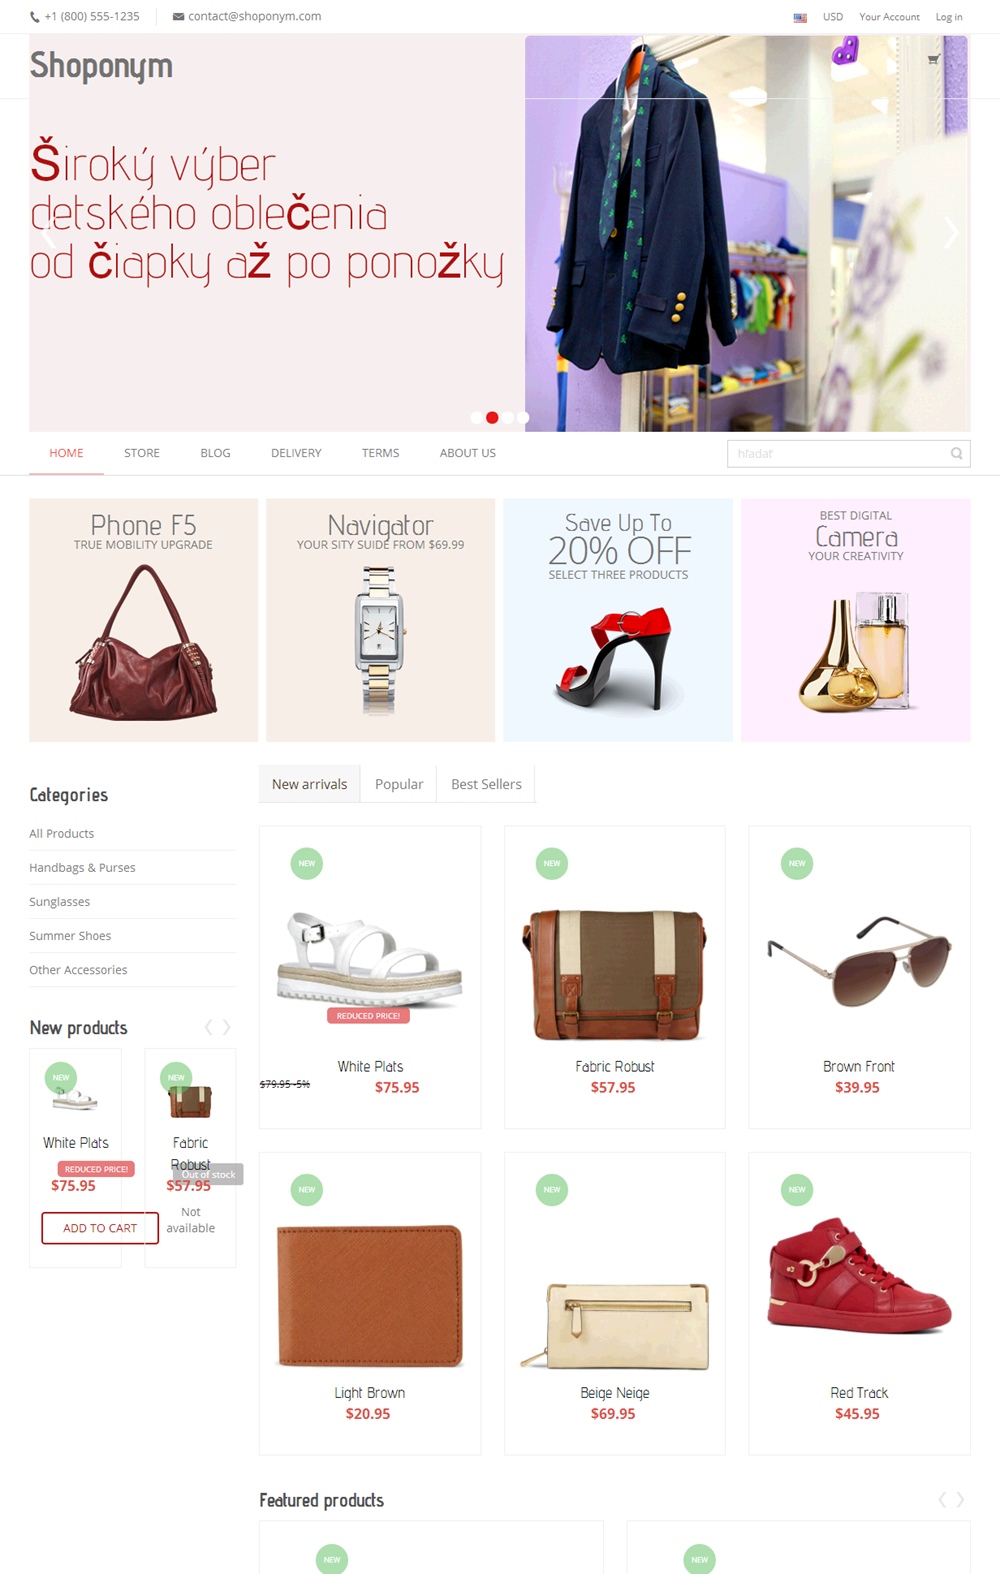Screen dimensions: 1000x1574
Task: Click the search magnifier icon
Action: [957, 454]
